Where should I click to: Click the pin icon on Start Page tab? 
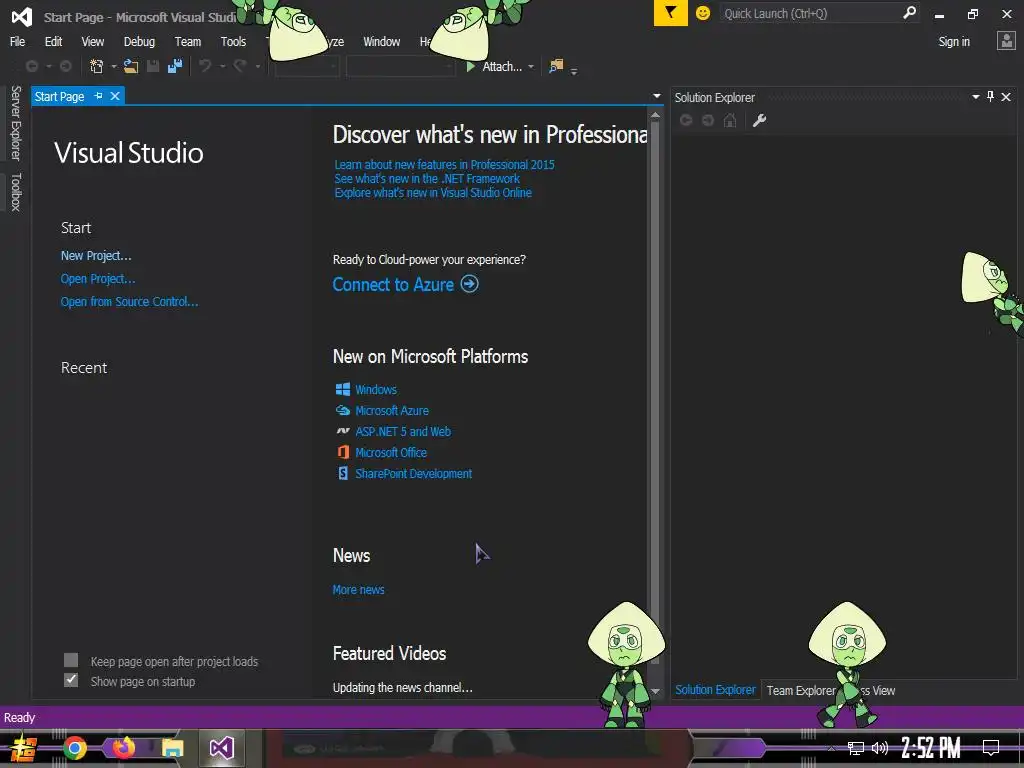point(99,96)
